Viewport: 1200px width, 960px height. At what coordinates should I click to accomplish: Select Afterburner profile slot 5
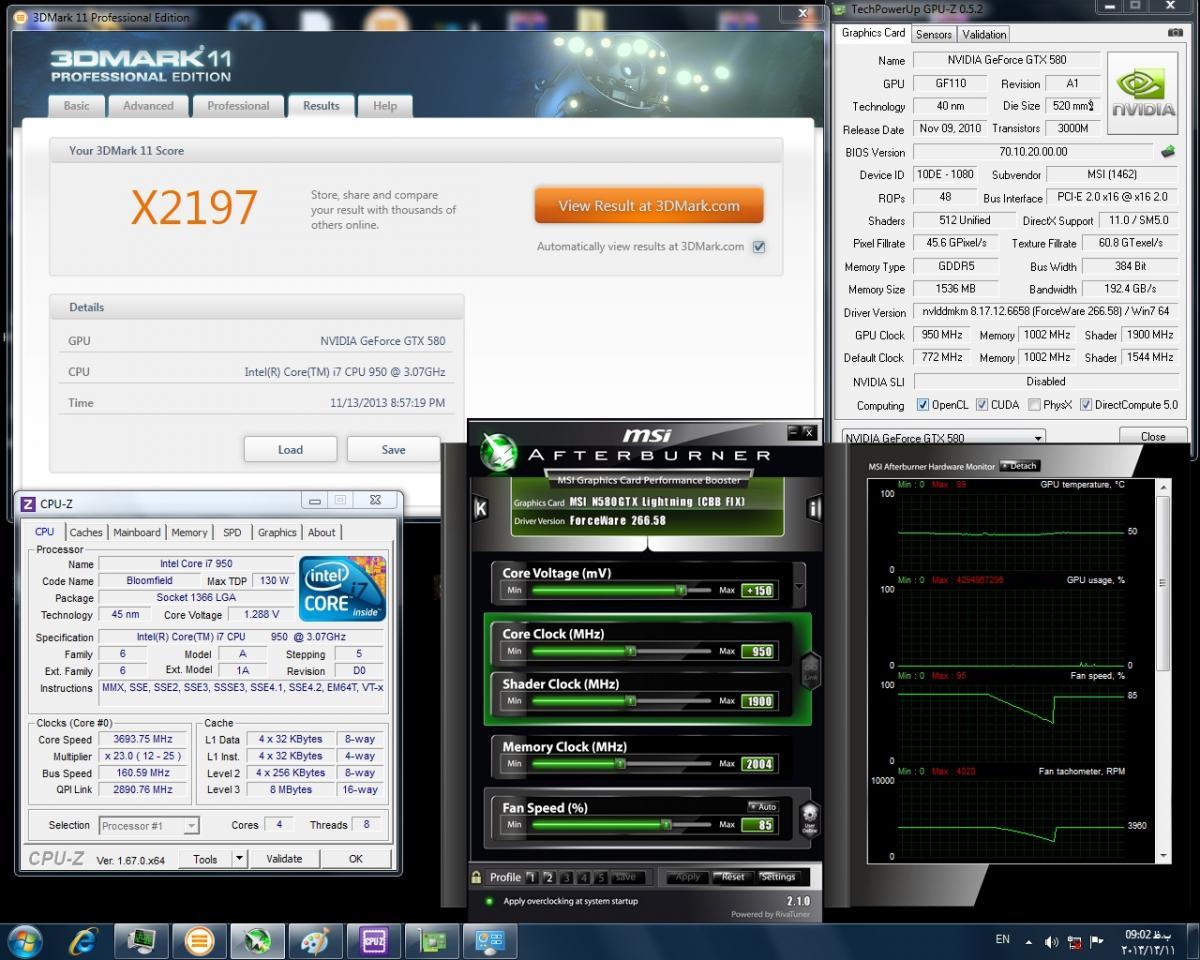tap(601, 877)
